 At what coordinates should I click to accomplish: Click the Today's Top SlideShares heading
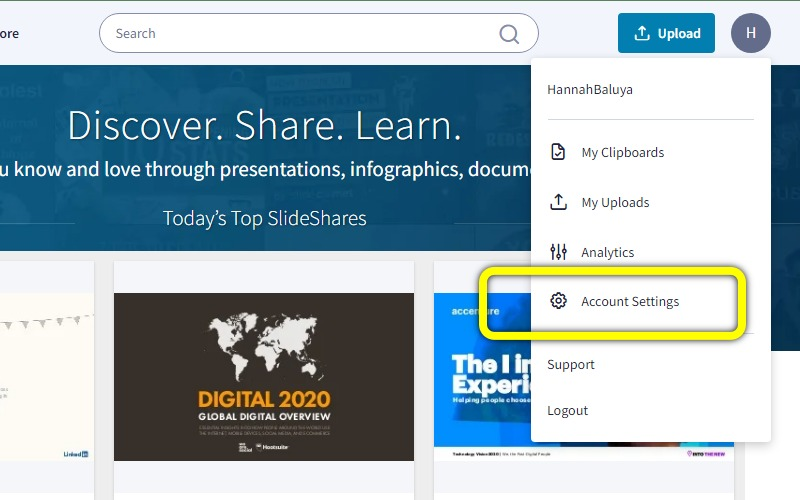coord(264,218)
